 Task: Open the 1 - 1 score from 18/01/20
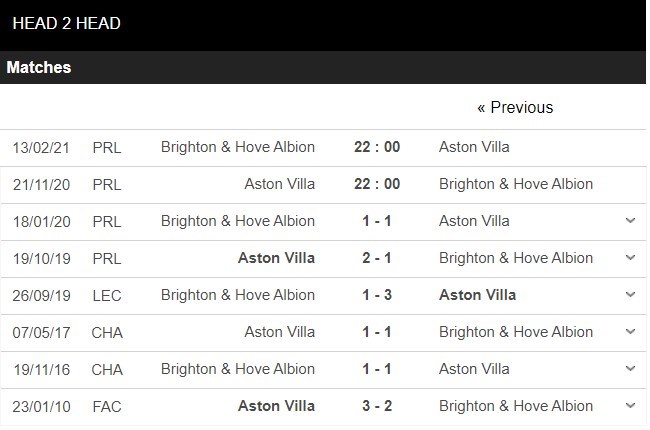377,221
